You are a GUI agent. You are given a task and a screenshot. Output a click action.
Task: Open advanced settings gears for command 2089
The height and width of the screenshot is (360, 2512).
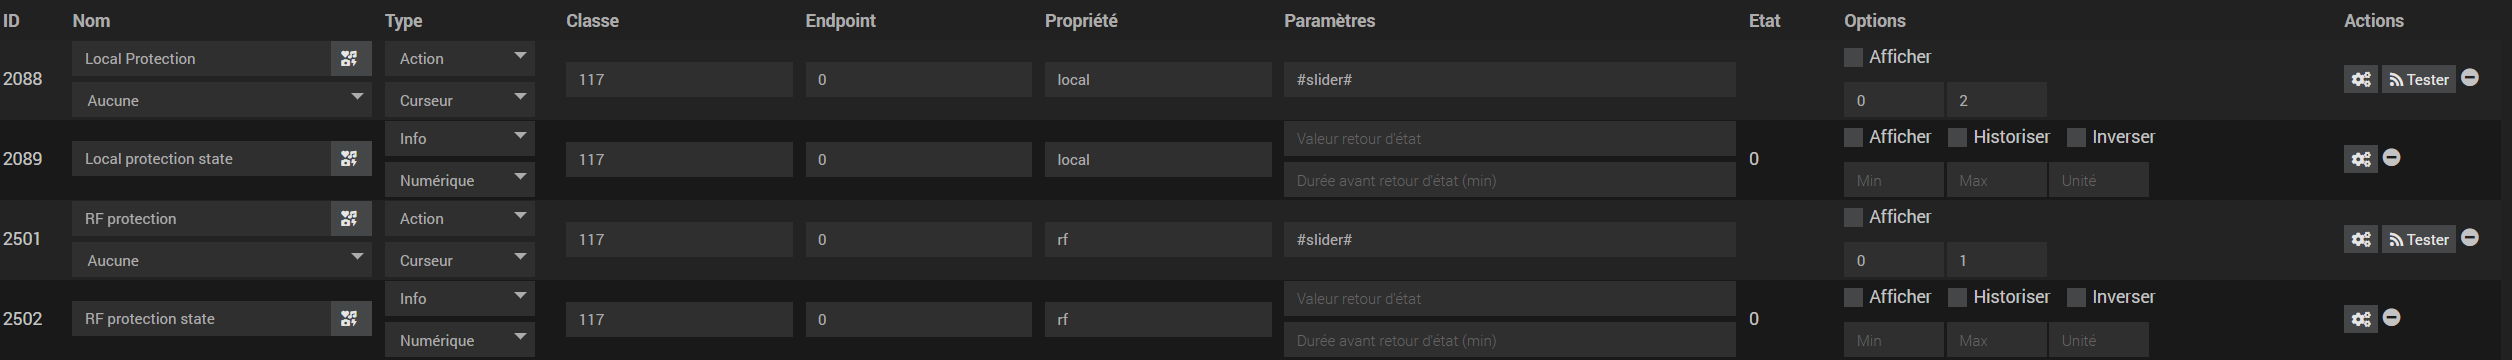[2361, 159]
